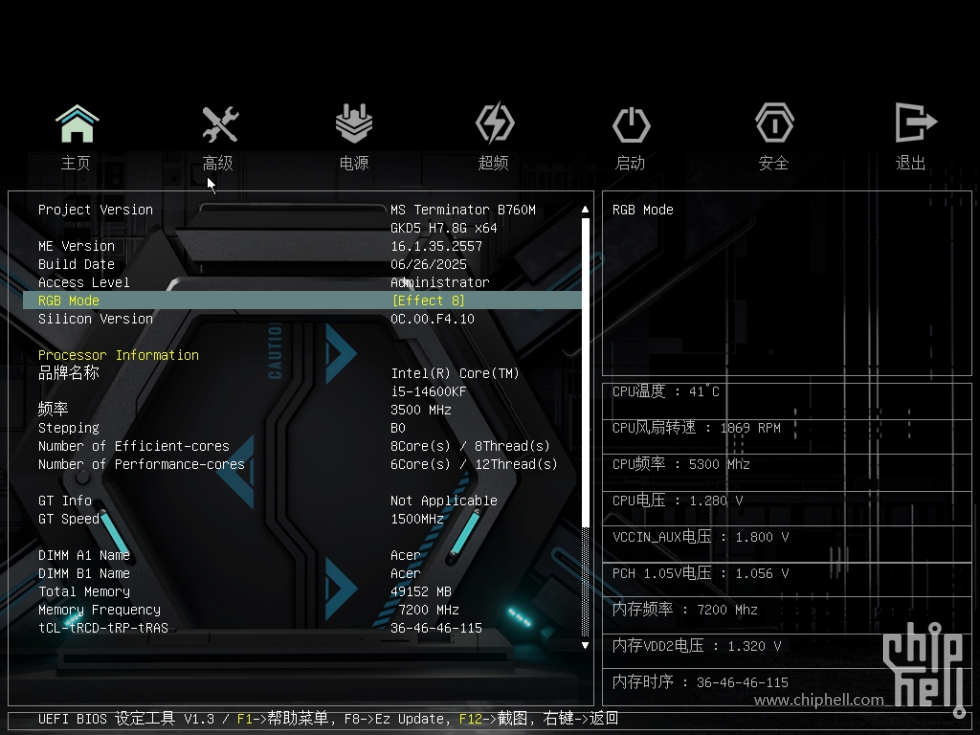Click the Intel(R) Core(TM) text

tap(455, 374)
